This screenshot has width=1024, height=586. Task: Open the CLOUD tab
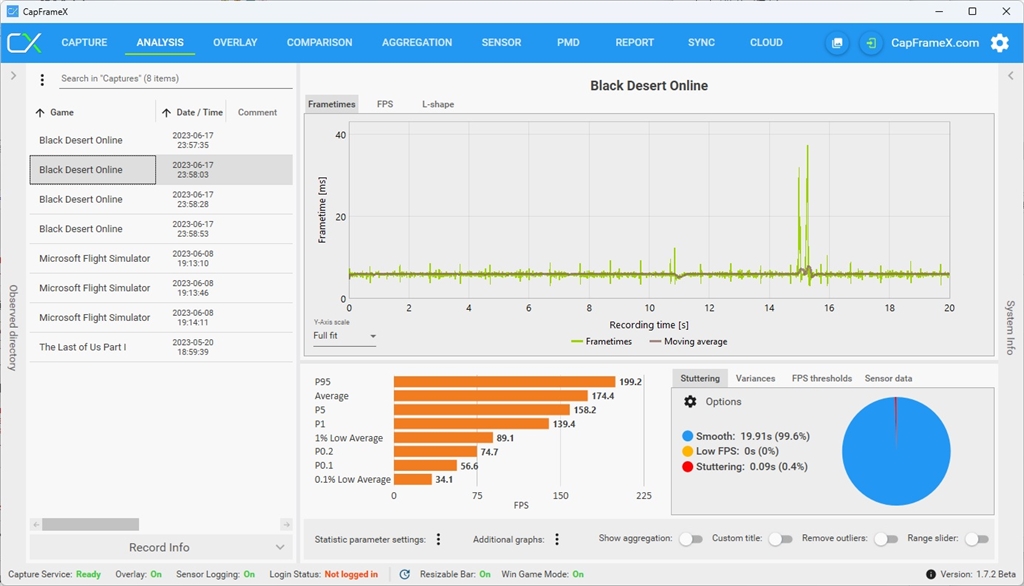point(766,42)
